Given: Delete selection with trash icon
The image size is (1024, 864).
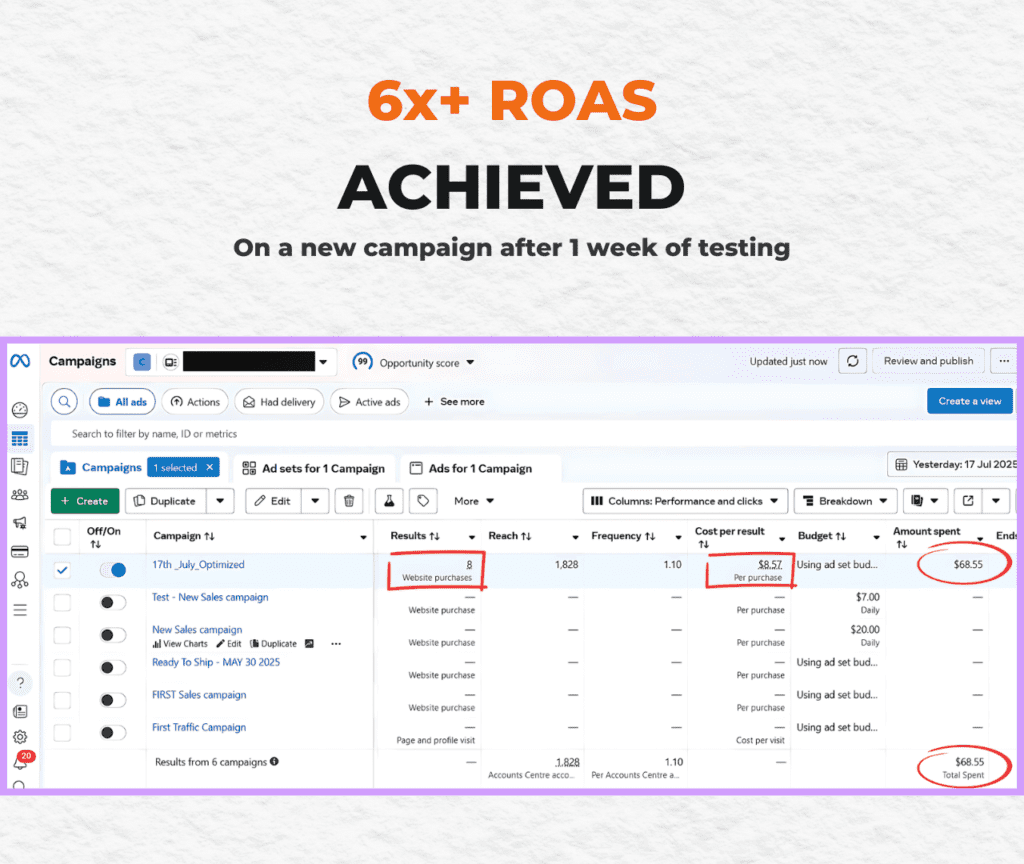Looking at the screenshot, I should [348, 501].
